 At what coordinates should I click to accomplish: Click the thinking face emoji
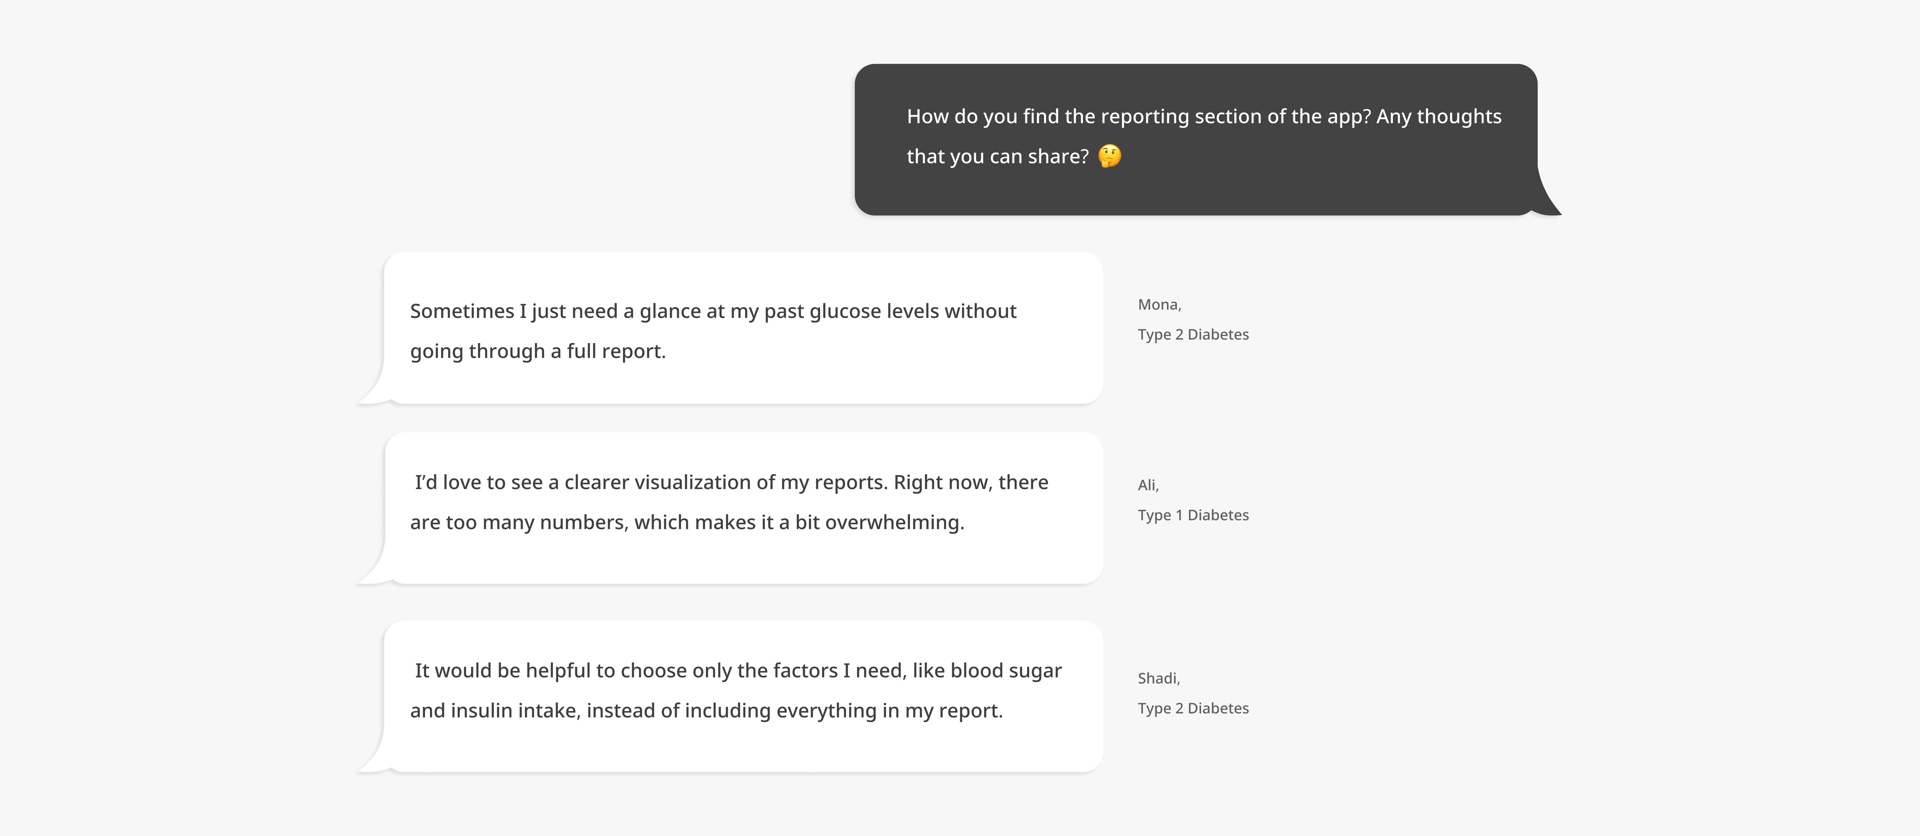[1109, 156]
